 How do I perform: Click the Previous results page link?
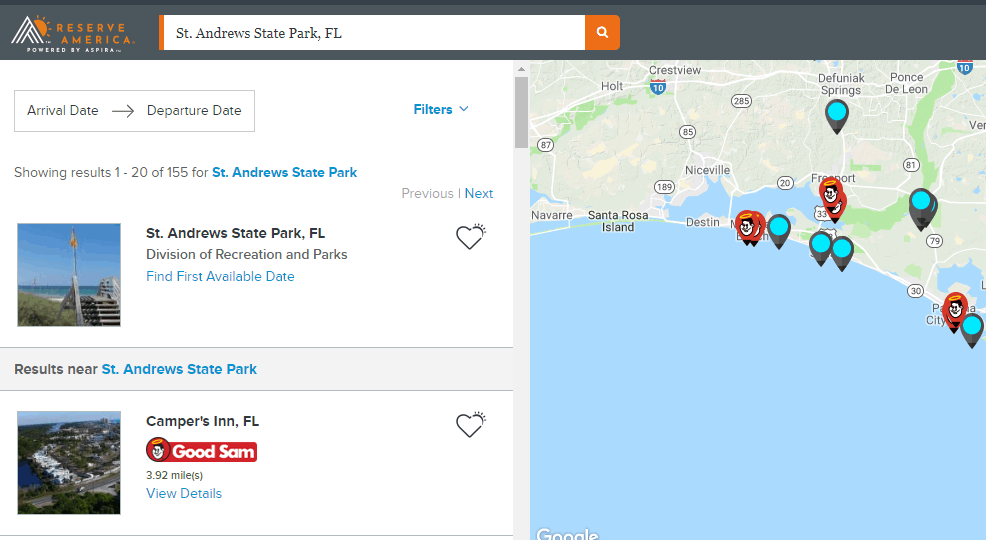428,194
